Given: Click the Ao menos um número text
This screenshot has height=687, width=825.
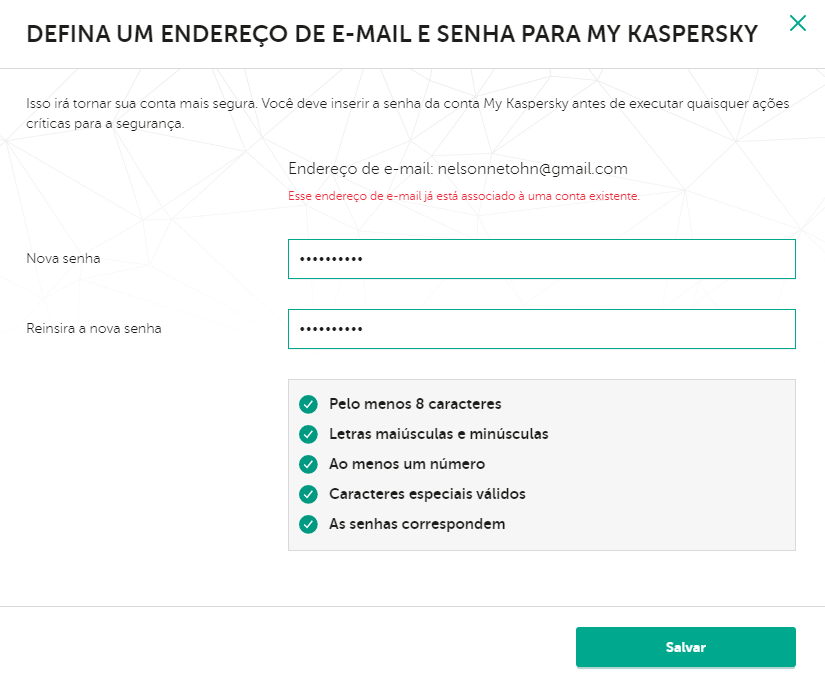Looking at the screenshot, I should [406, 464].
